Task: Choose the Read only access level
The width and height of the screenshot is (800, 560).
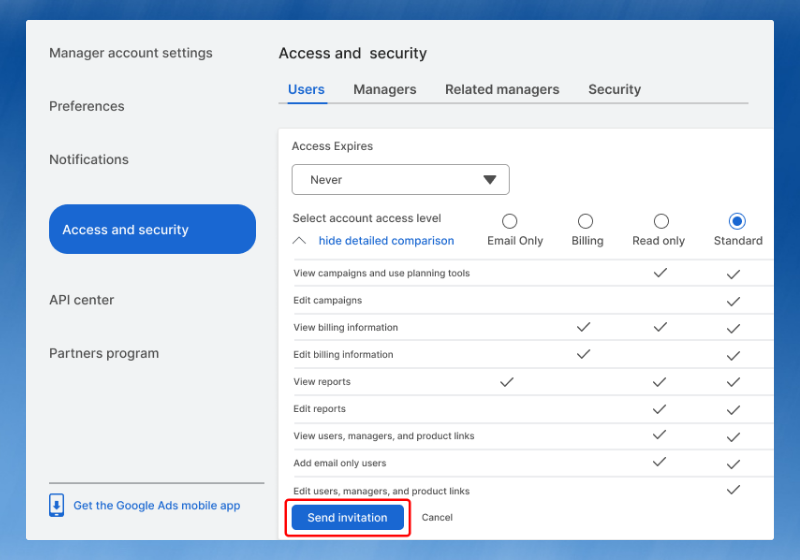Action: [x=661, y=221]
